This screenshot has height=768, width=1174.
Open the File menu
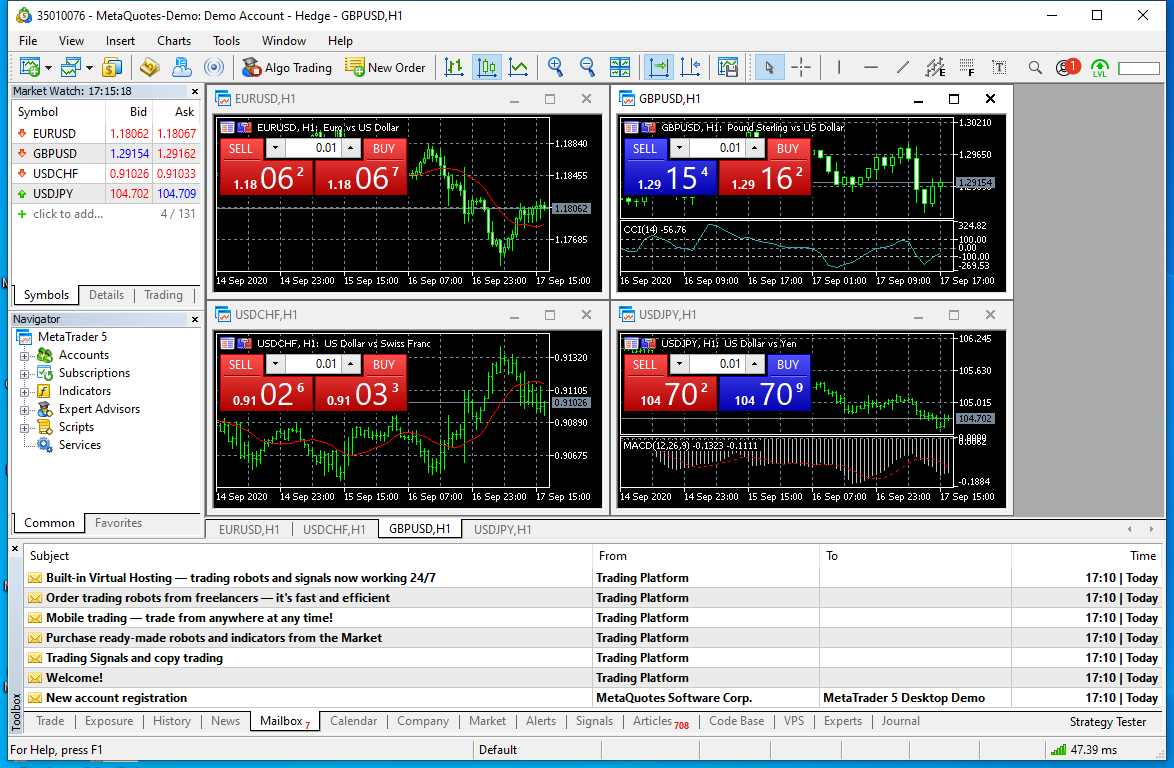[x=28, y=40]
